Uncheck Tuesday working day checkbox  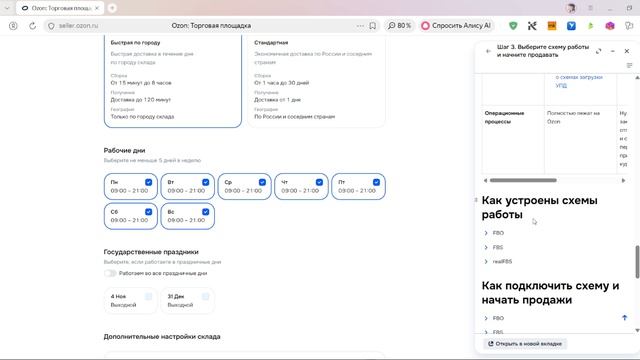(206, 182)
